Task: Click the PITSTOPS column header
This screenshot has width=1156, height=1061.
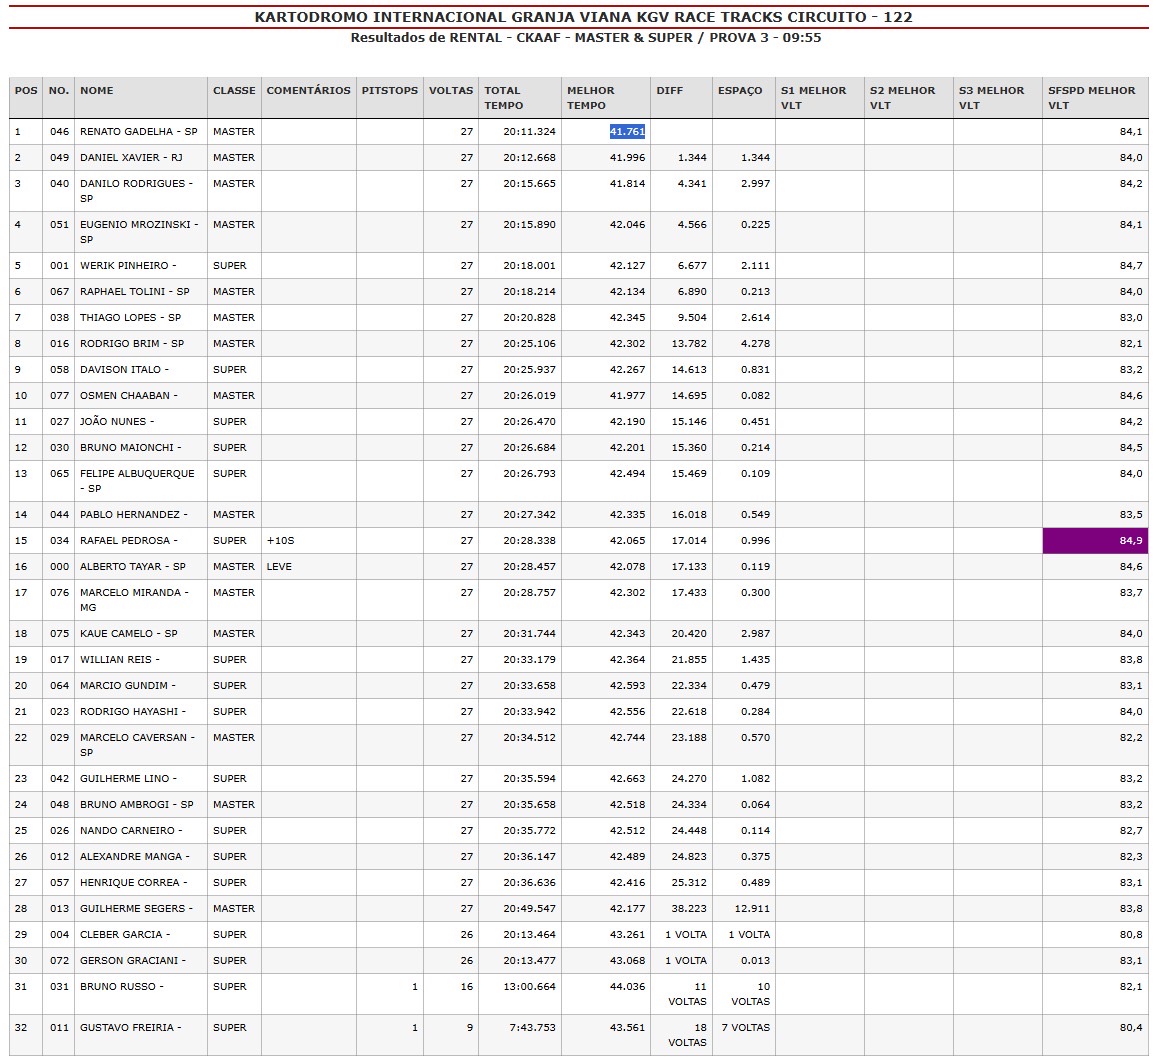Action: pos(389,90)
